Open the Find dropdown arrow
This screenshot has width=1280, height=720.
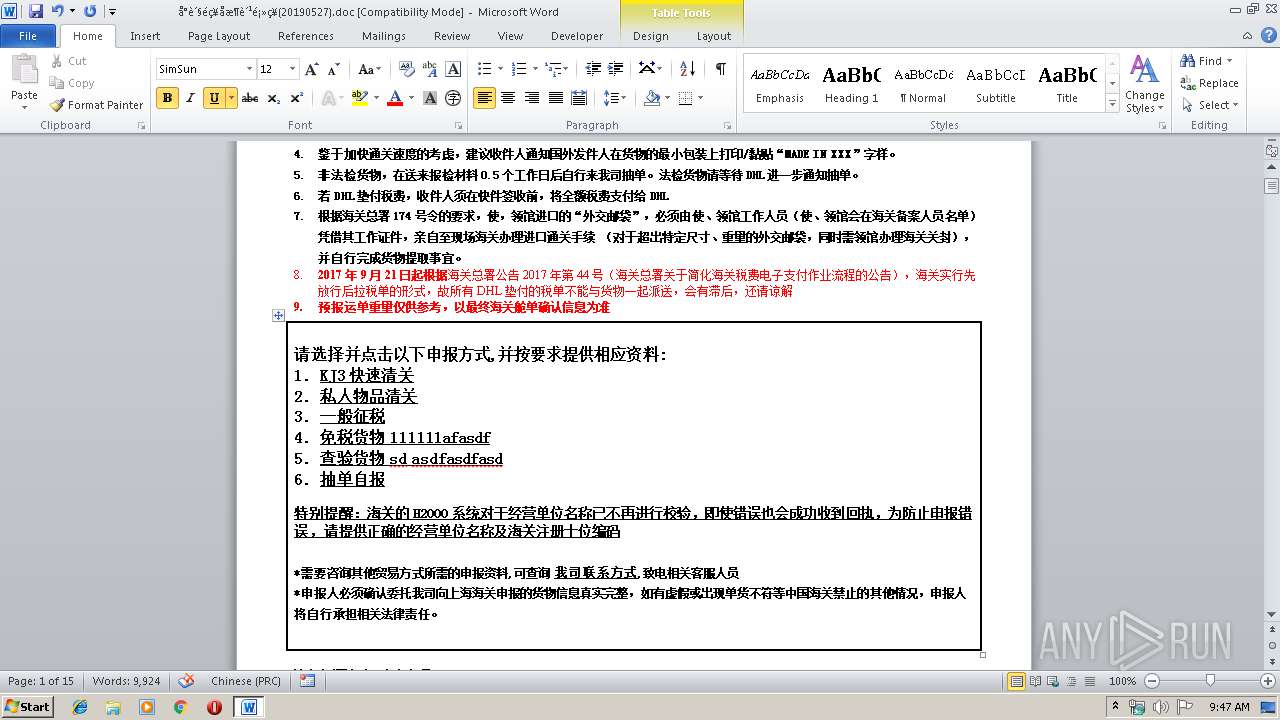tap(1230, 61)
